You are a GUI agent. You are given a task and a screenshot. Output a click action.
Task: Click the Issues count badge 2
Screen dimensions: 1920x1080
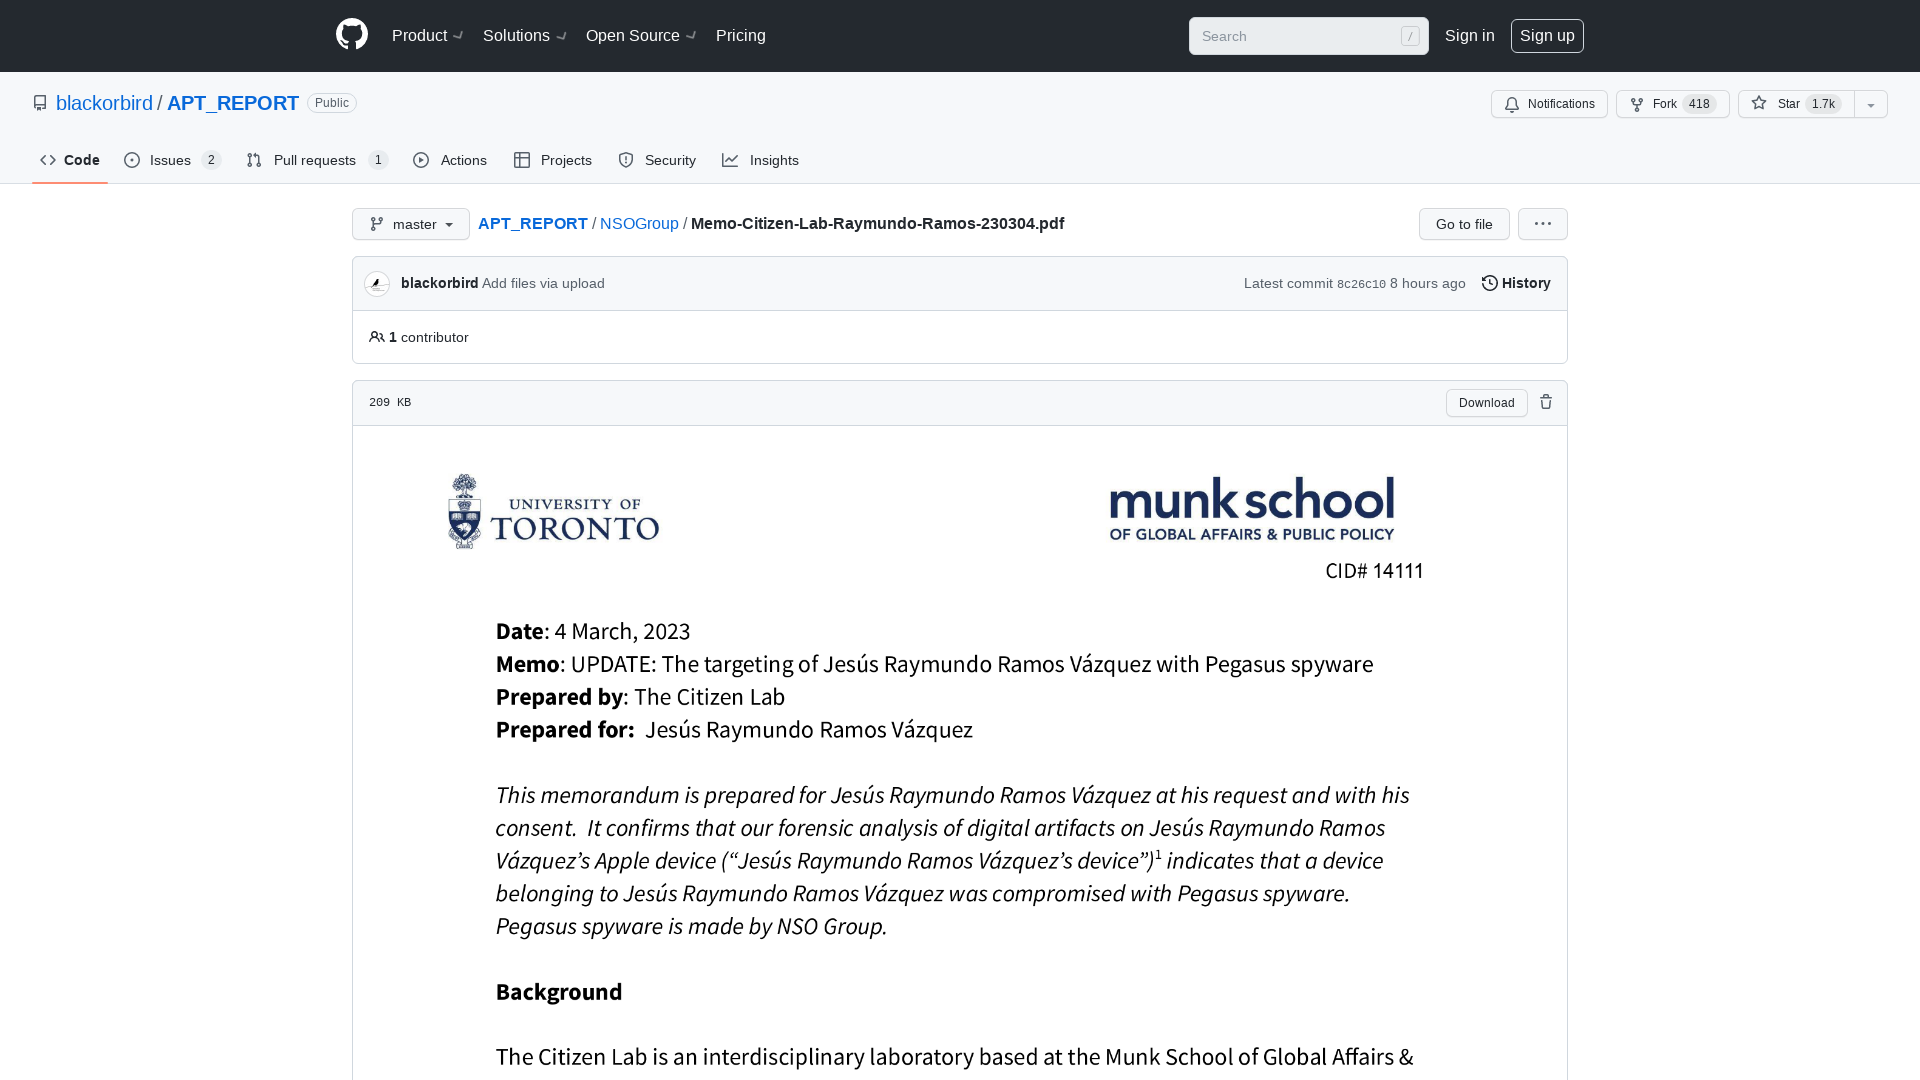tap(211, 160)
